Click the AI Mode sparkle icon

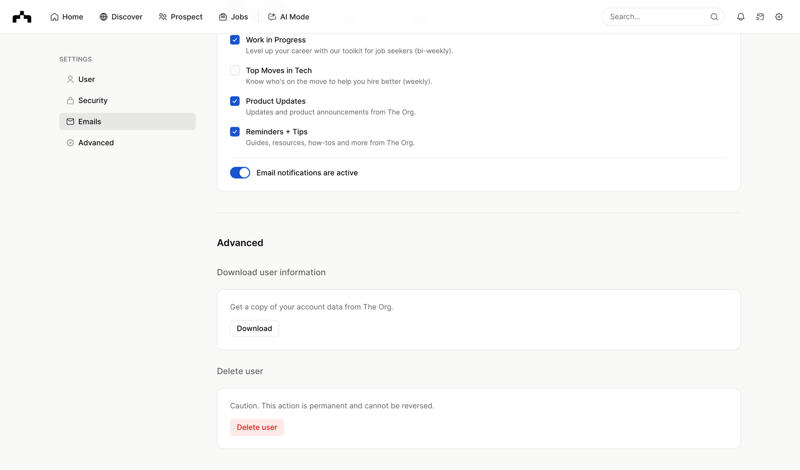click(272, 17)
